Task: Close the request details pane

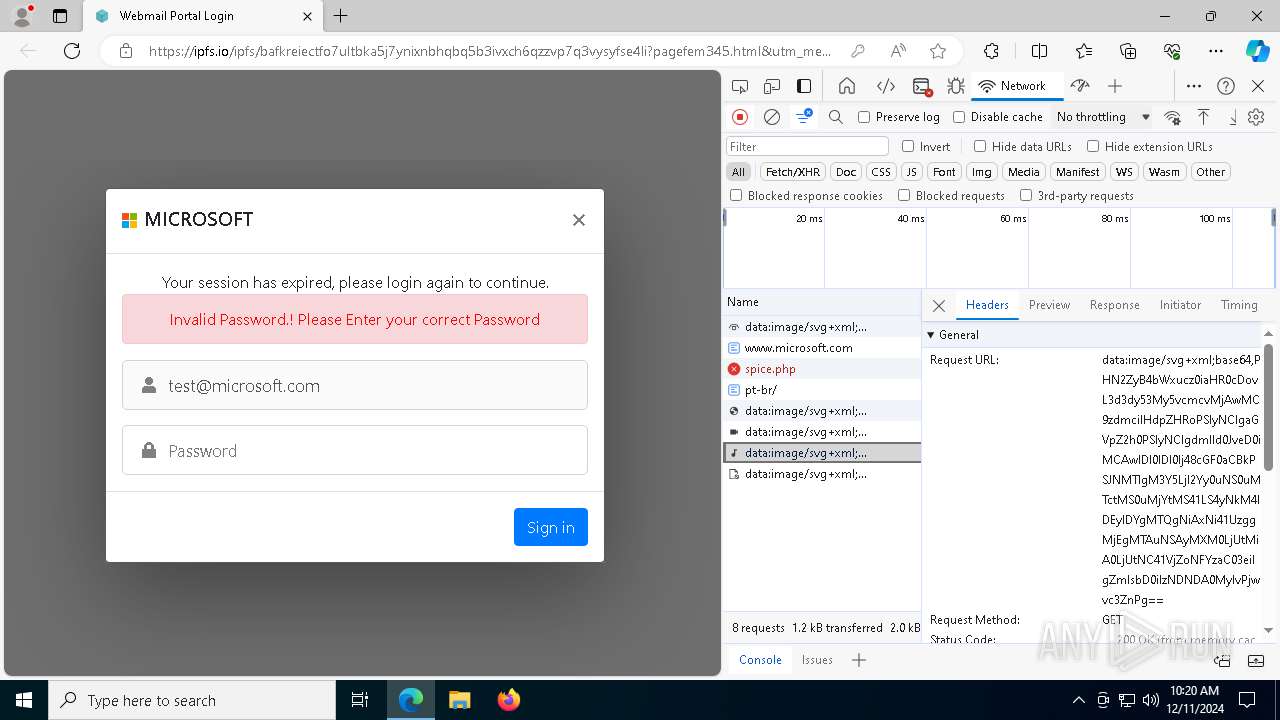Action: (x=939, y=305)
